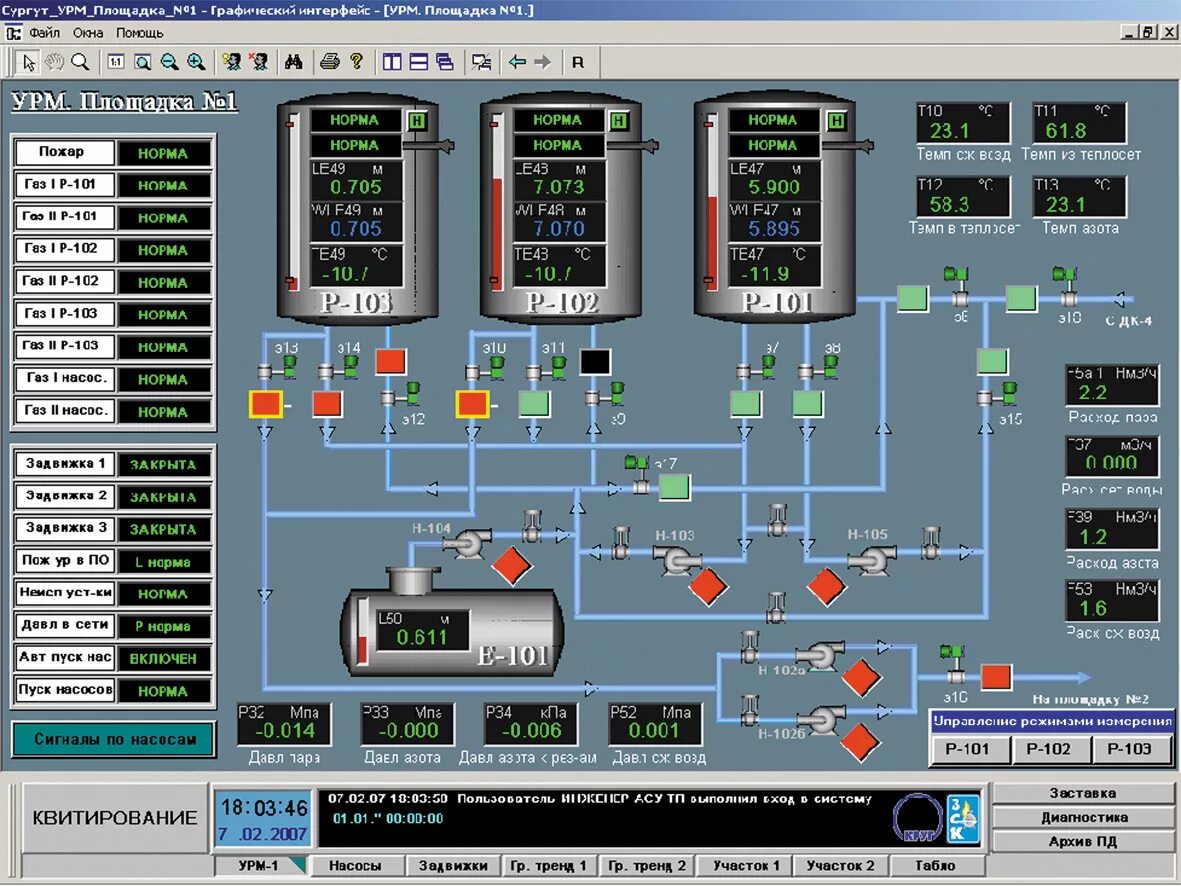Click the user login icon

click(x=231, y=63)
